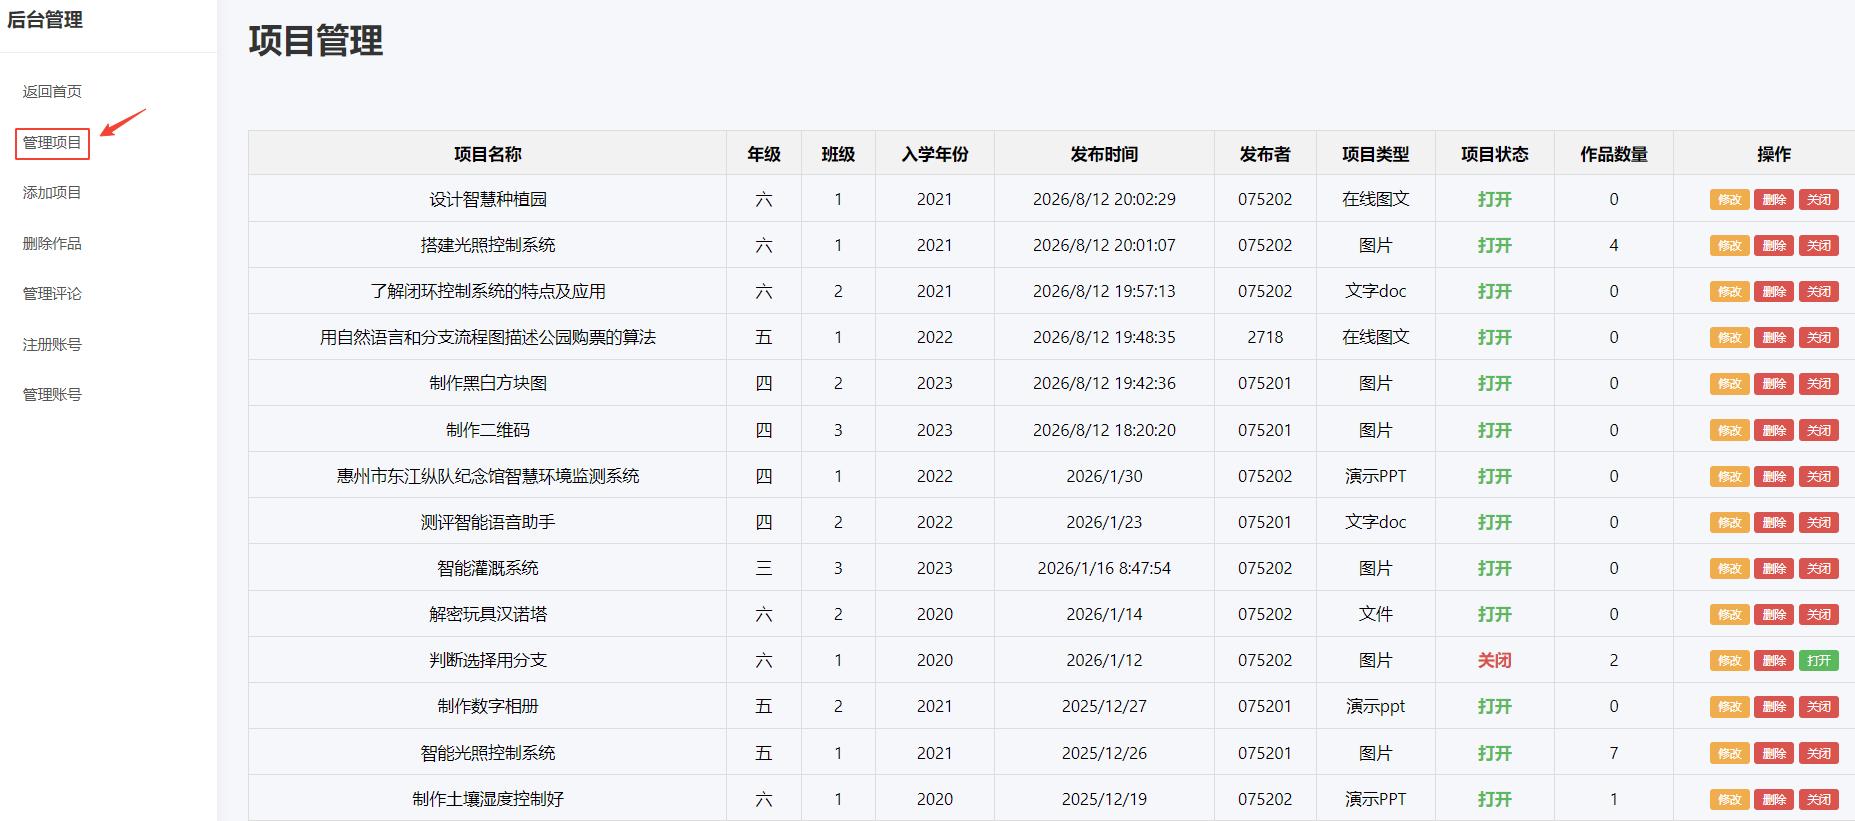
Task: Select project name 制作土壤湿度控制好
Action: click(488, 799)
